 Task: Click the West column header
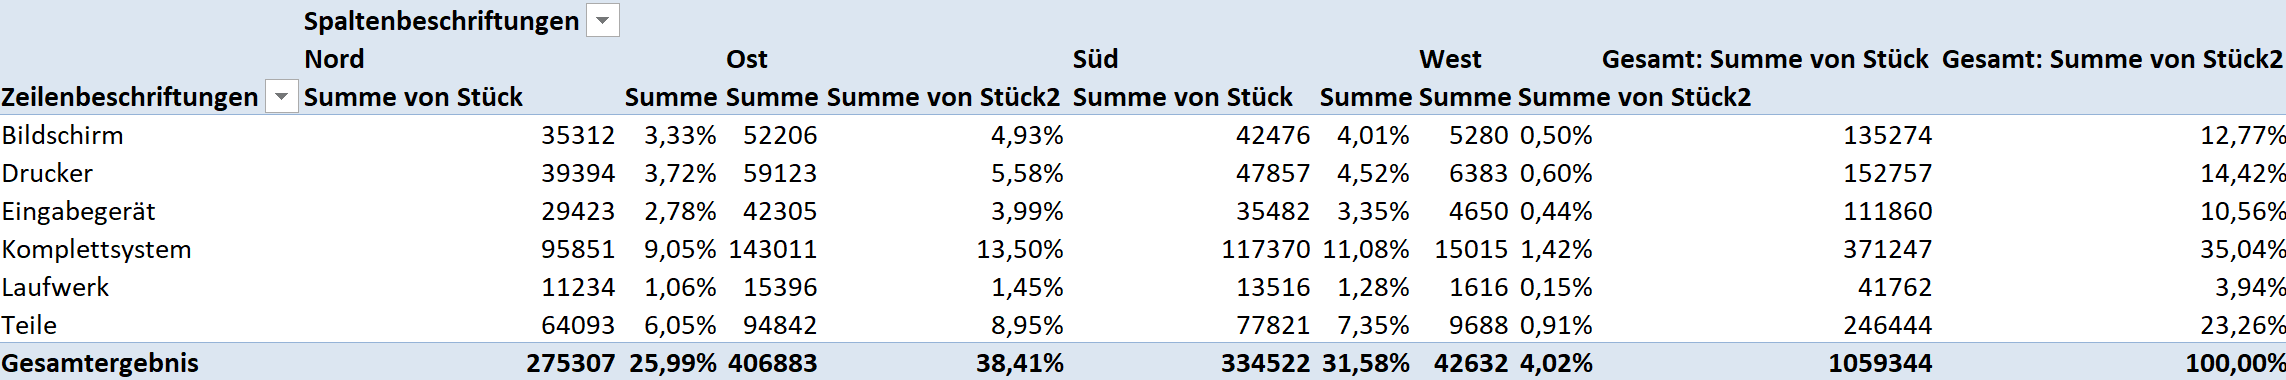click(x=1450, y=59)
